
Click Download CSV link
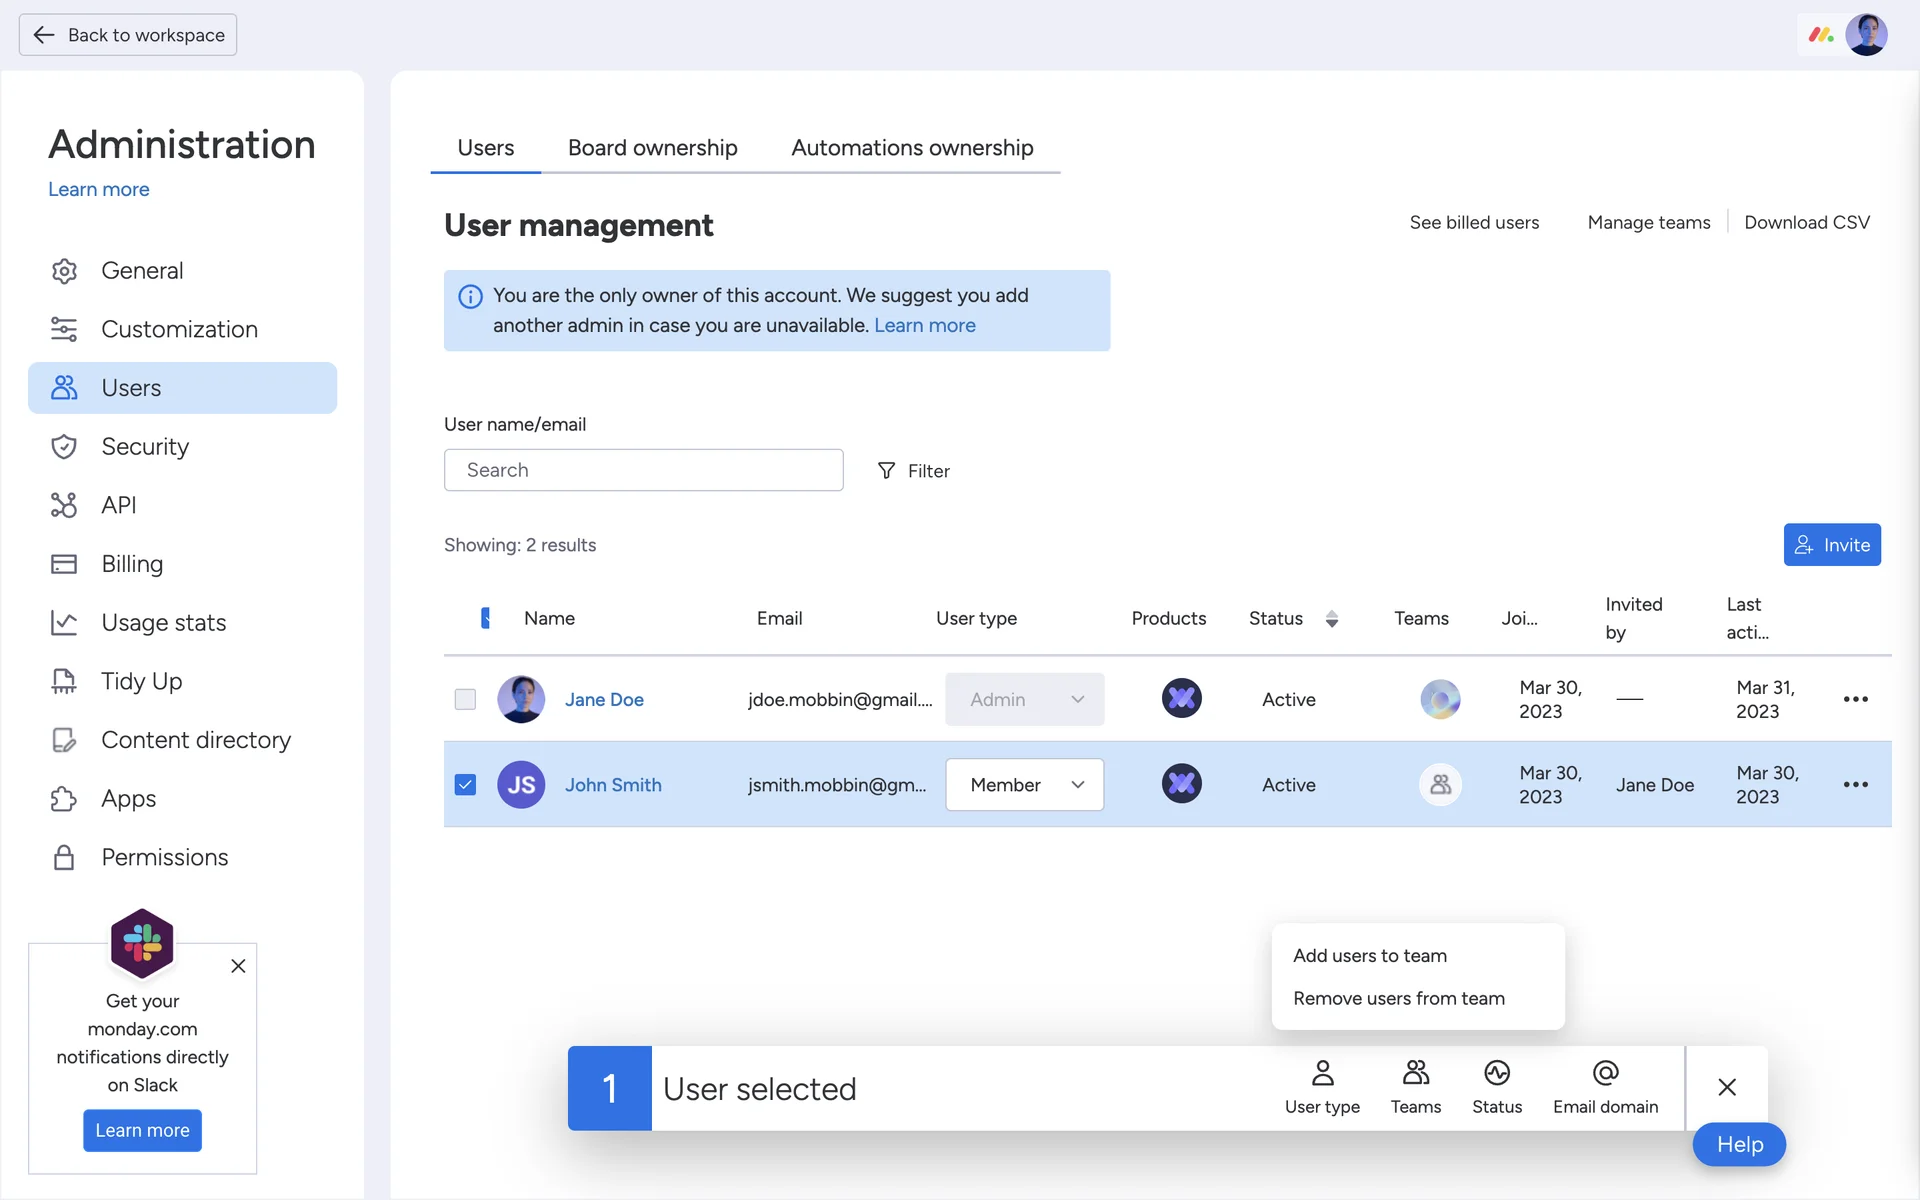[x=1806, y=222]
